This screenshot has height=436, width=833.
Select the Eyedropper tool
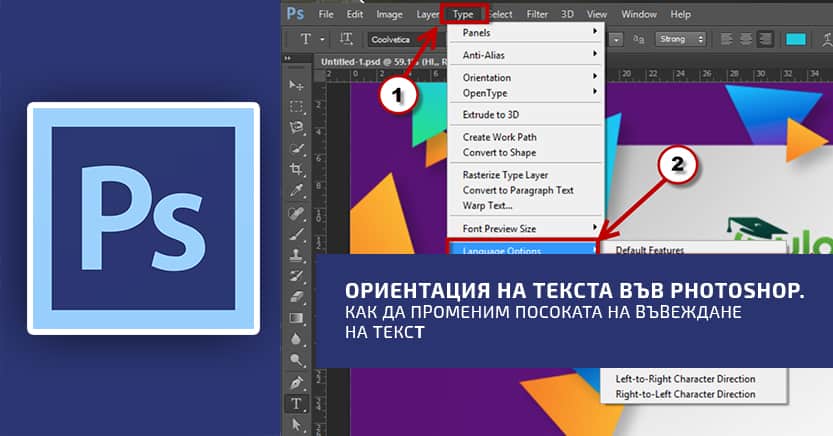[296, 191]
